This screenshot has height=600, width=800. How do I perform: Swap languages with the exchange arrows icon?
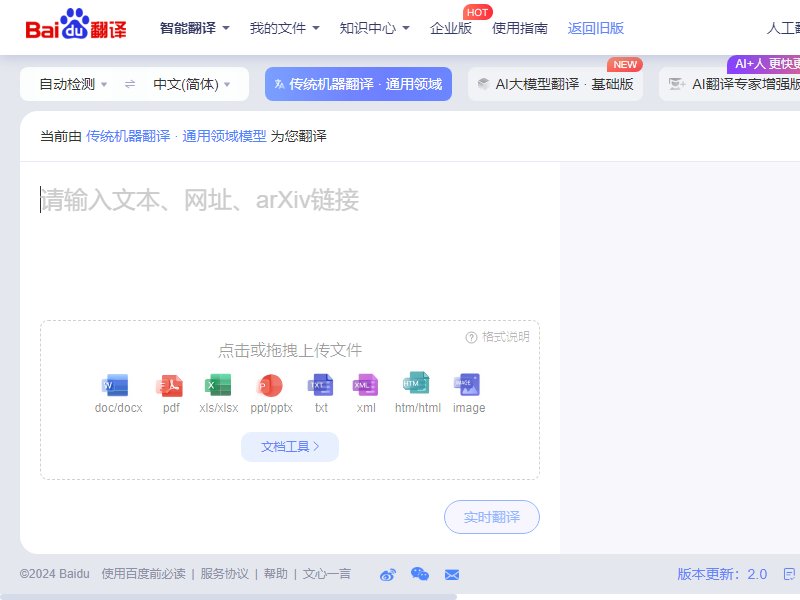click(130, 84)
